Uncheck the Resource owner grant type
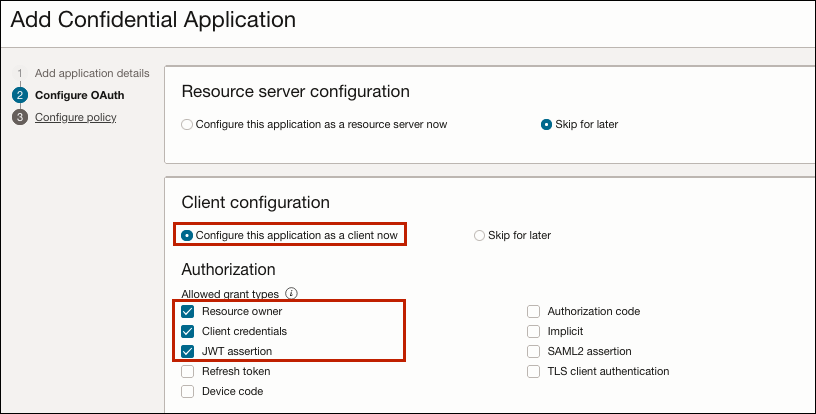 [187, 312]
